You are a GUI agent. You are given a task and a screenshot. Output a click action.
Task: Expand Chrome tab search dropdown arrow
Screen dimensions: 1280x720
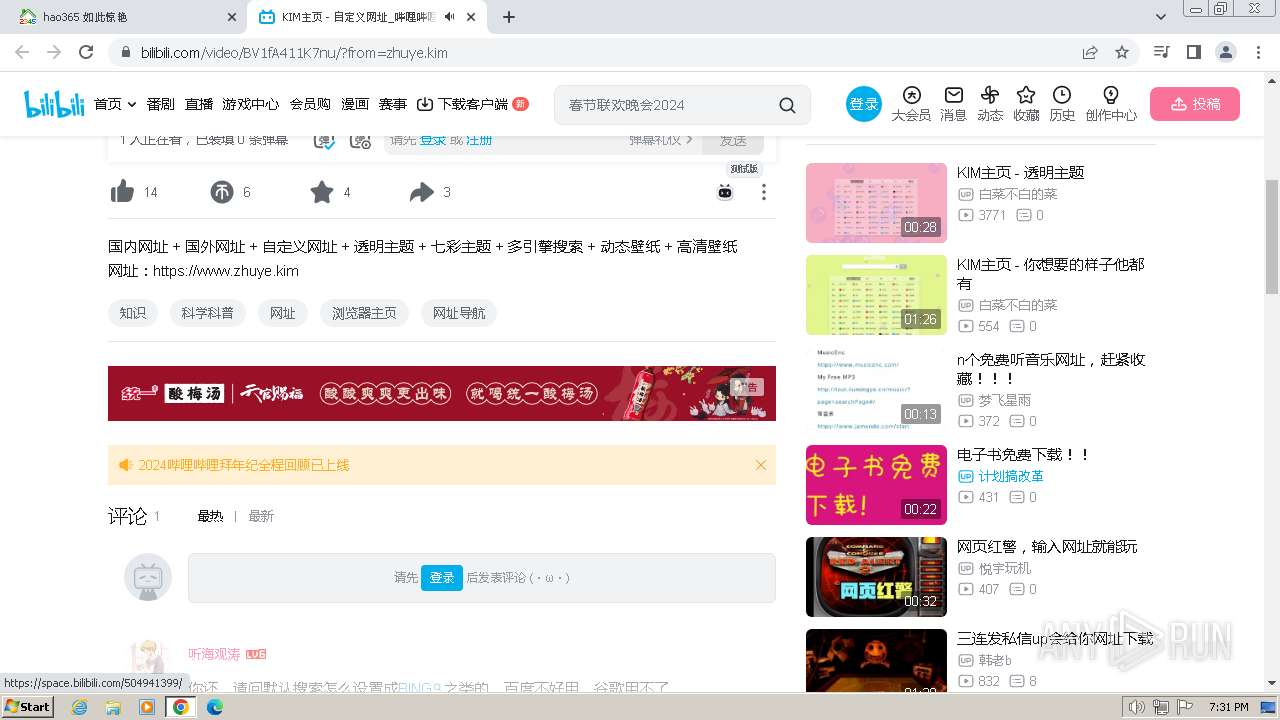1161,17
